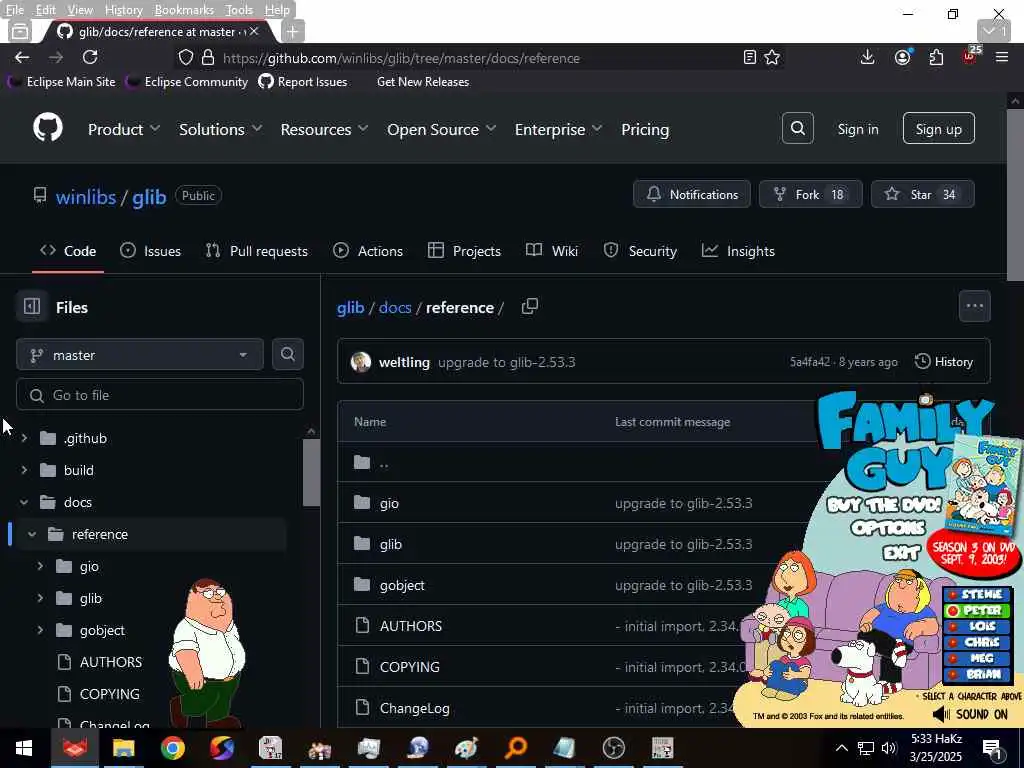Toggle SOUND ON in Family Guy widget

(x=969, y=714)
